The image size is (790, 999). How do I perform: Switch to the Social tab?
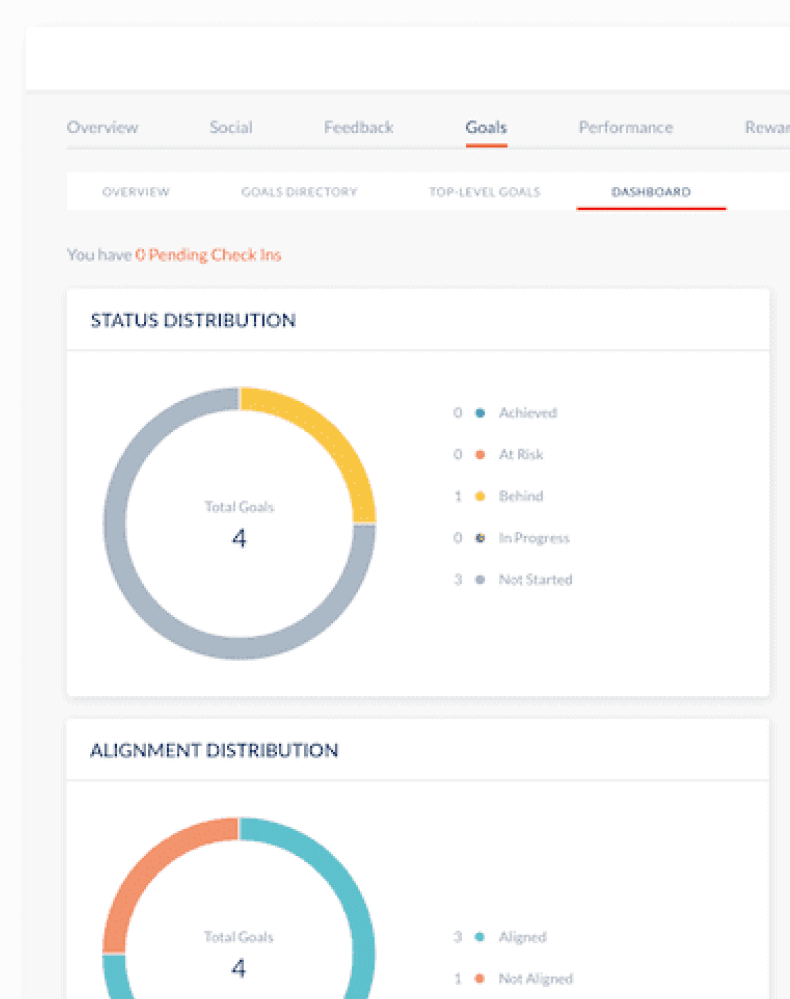coord(231,127)
